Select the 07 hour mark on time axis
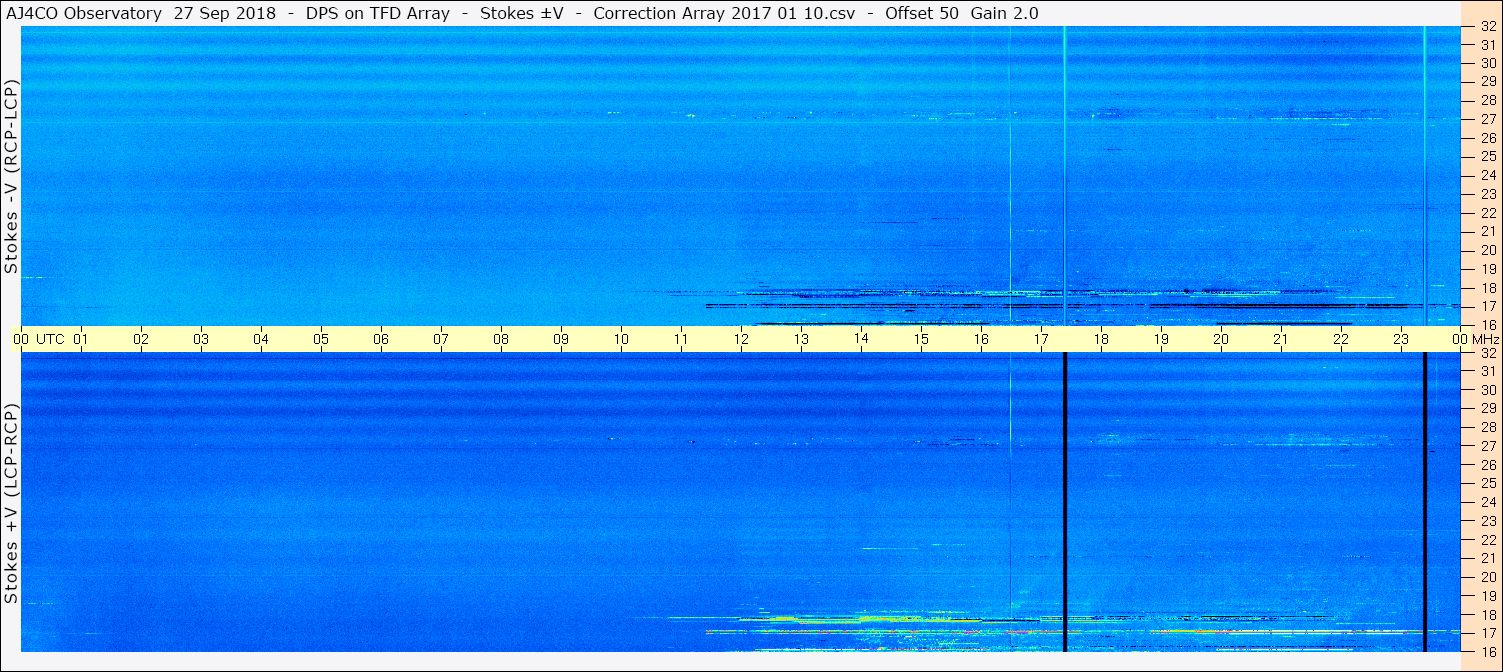Image resolution: width=1503 pixels, height=672 pixels. click(441, 339)
